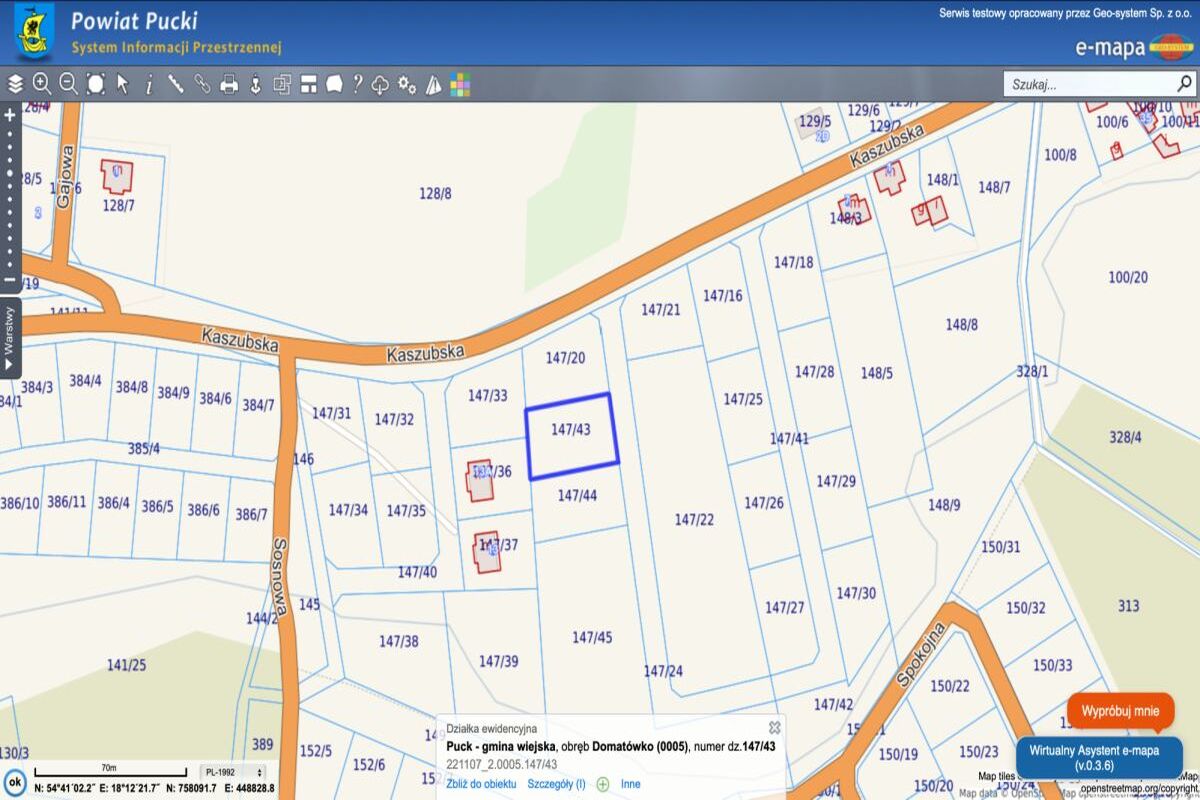This screenshot has height=800, width=1200.
Task: Open the settings gears icon
Action: [x=407, y=84]
